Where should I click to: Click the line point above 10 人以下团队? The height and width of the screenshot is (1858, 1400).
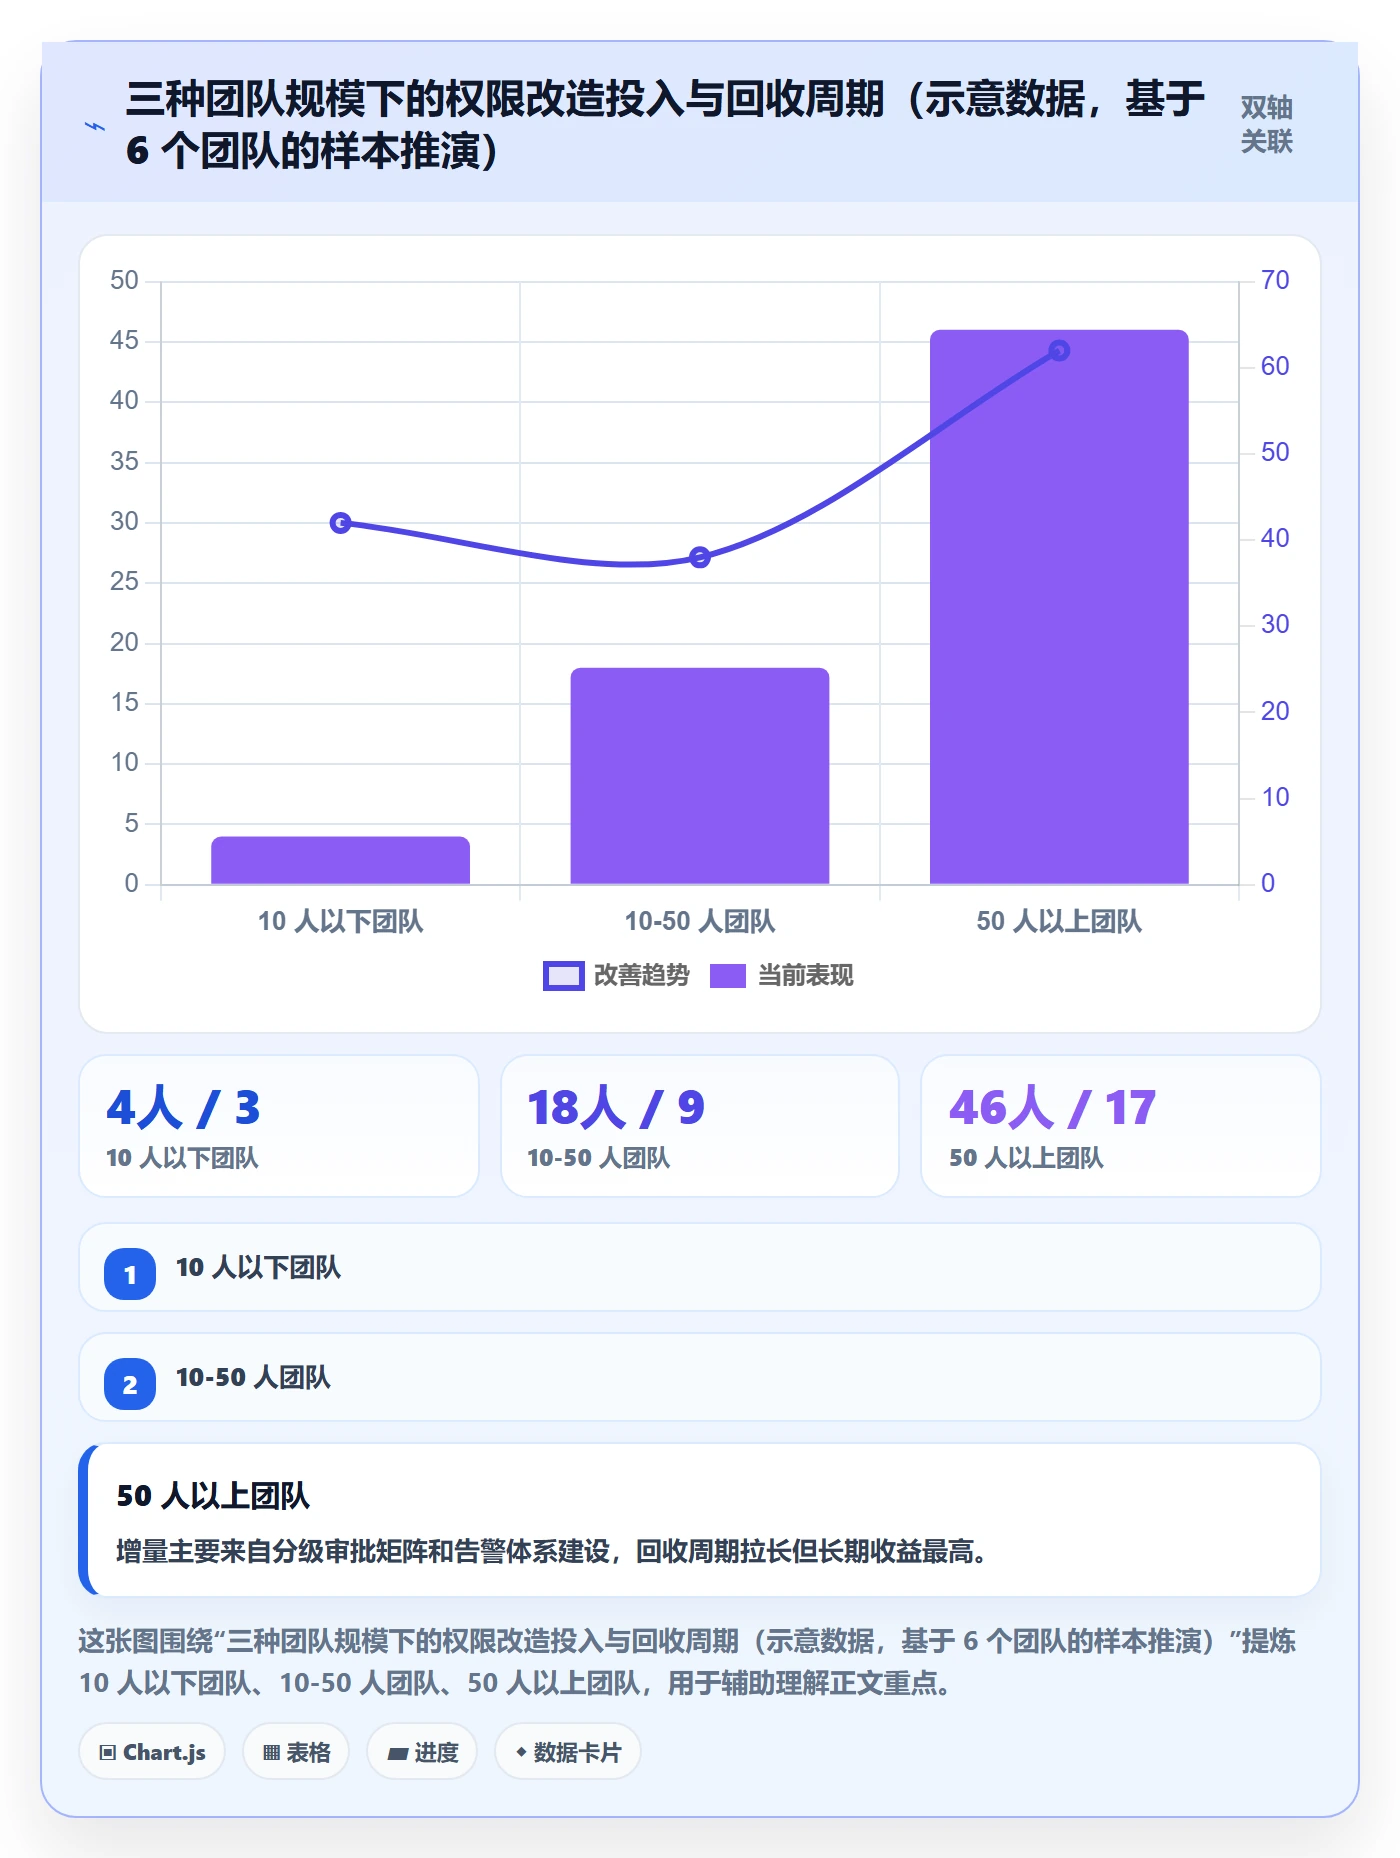(x=340, y=523)
